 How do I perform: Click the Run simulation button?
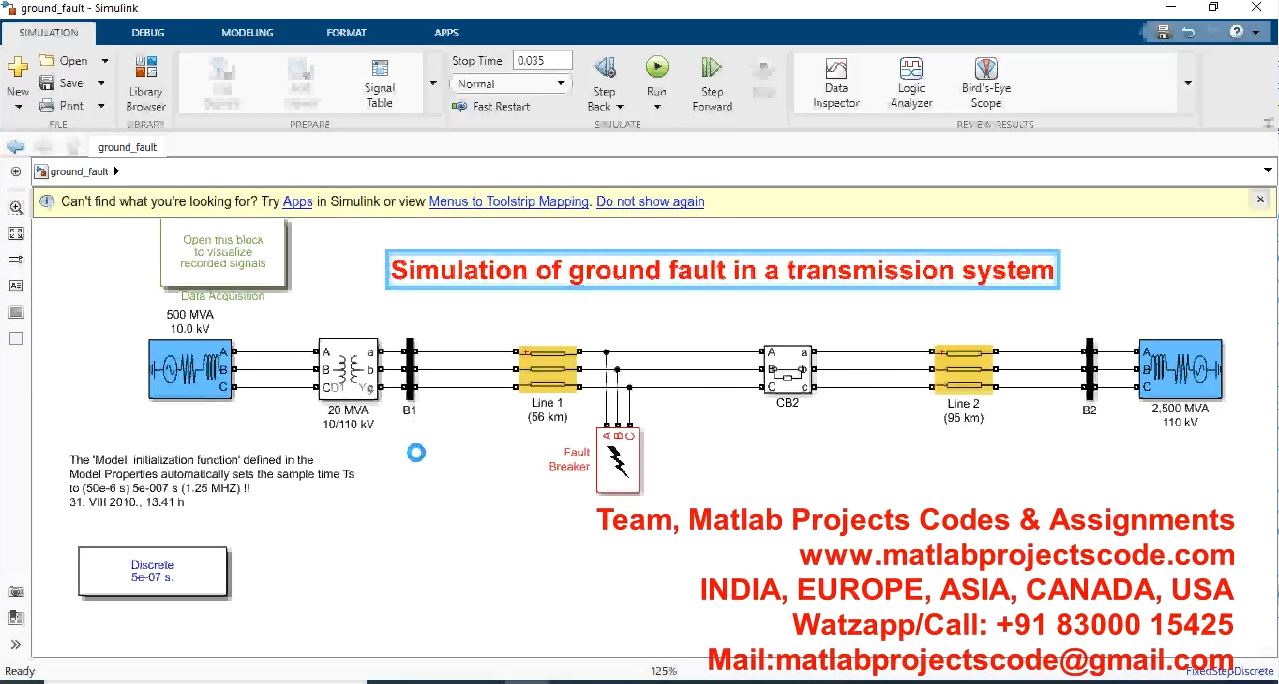[x=656, y=69]
